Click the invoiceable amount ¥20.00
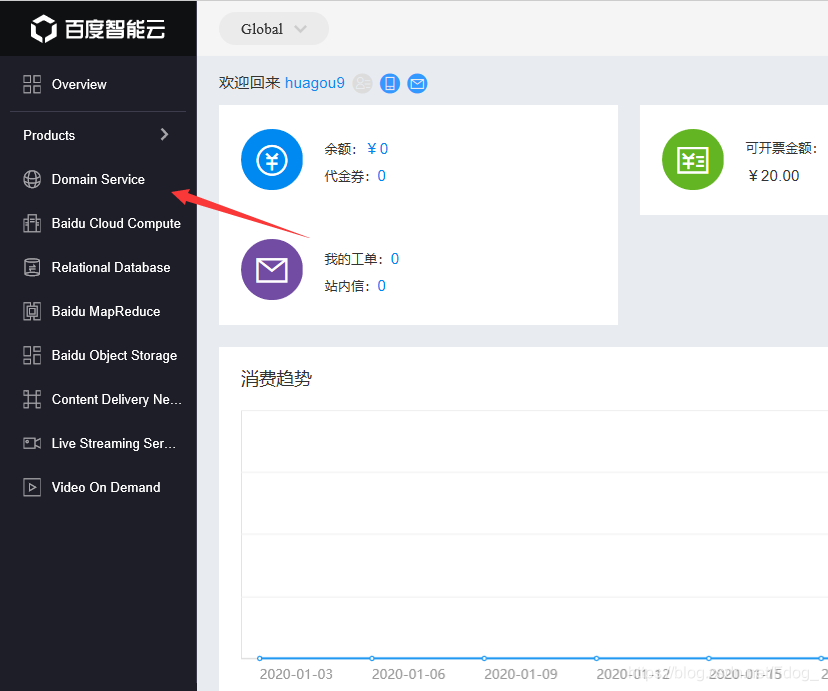The height and width of the screenshot is (691, 828). click(774, 176)
